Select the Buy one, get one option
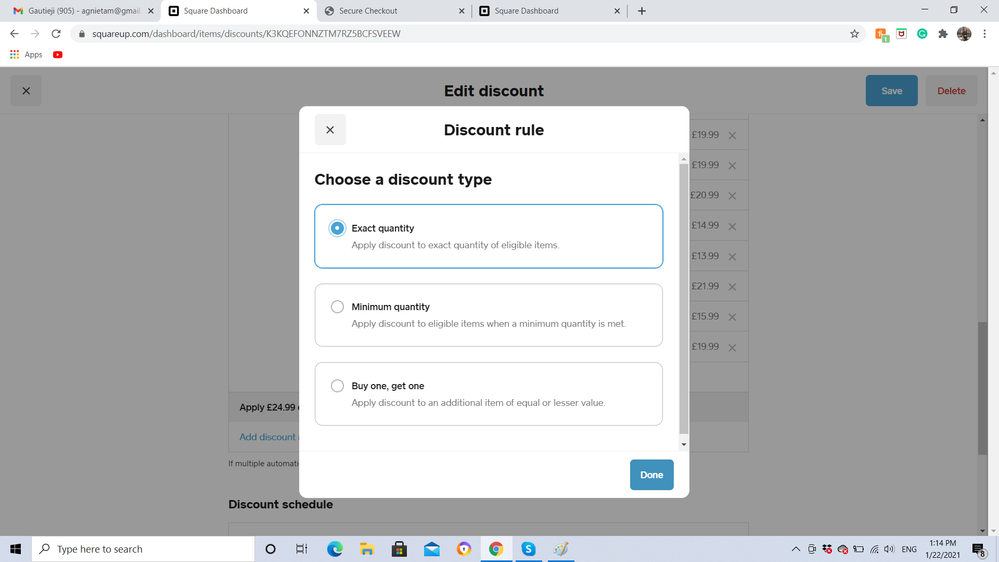 337,386
